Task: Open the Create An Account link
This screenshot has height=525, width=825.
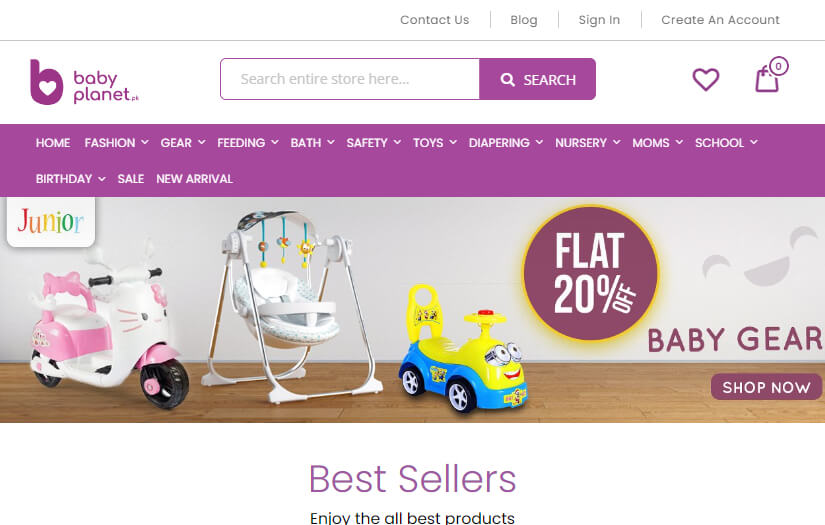Action: click(x=720, y=20)
